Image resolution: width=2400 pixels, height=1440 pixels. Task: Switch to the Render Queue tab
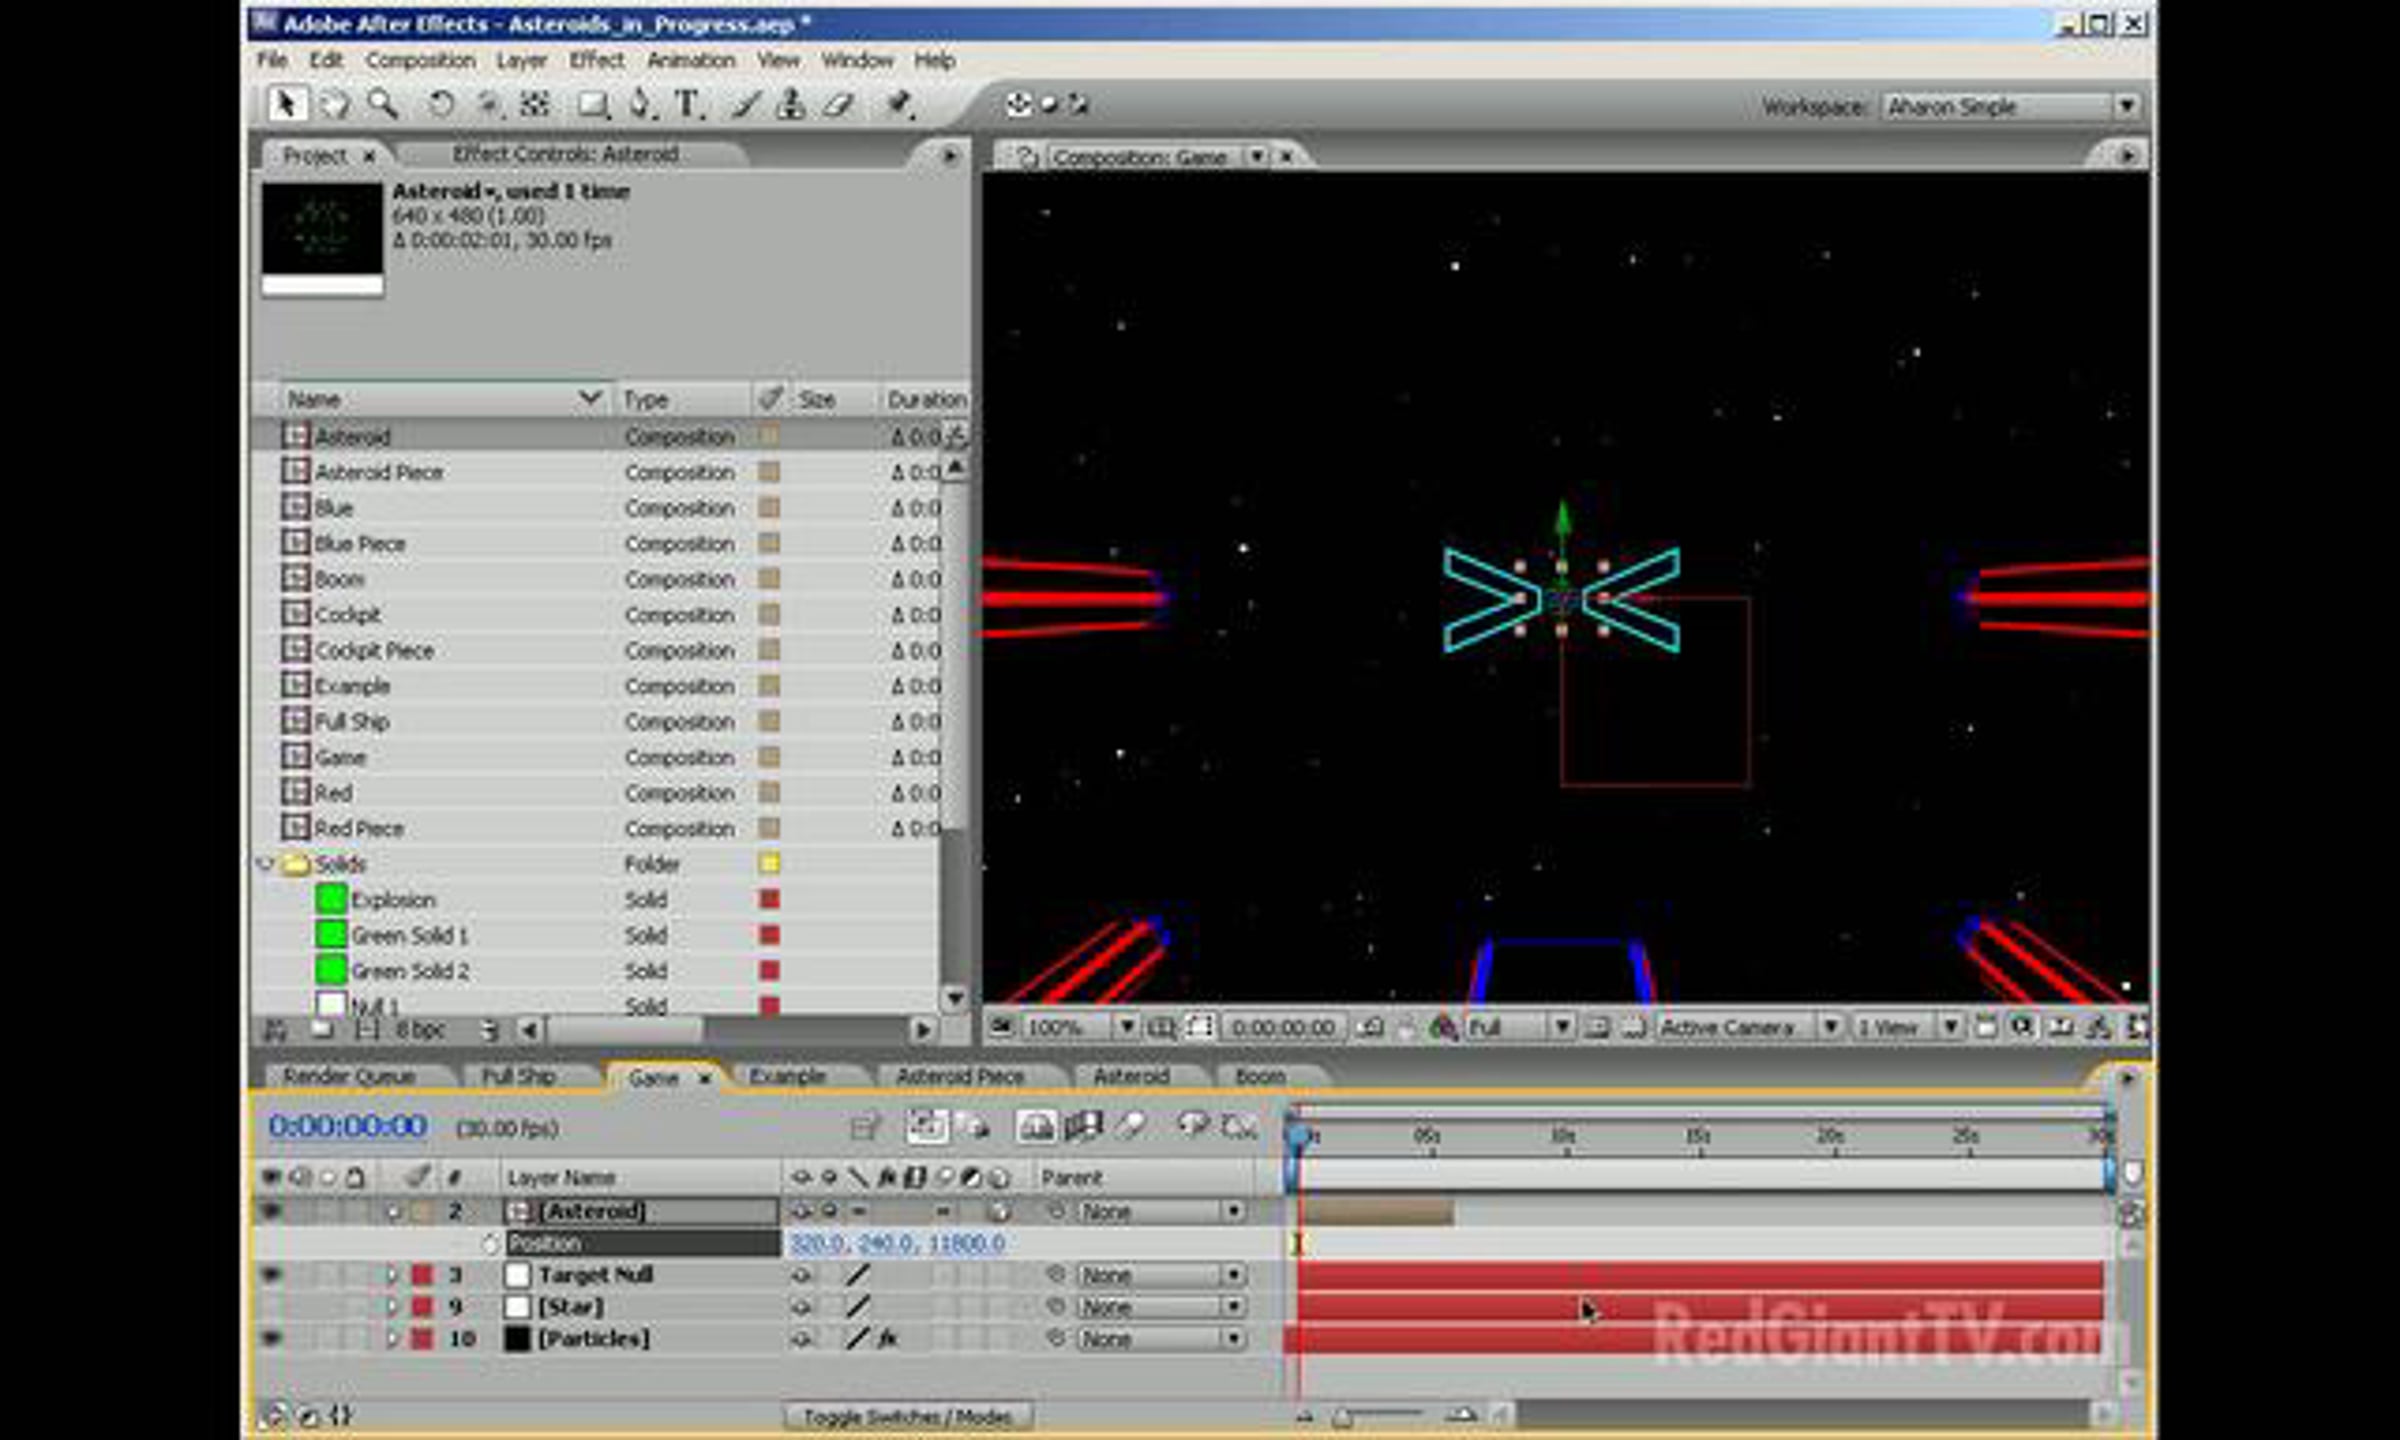tap(349, 1076)
